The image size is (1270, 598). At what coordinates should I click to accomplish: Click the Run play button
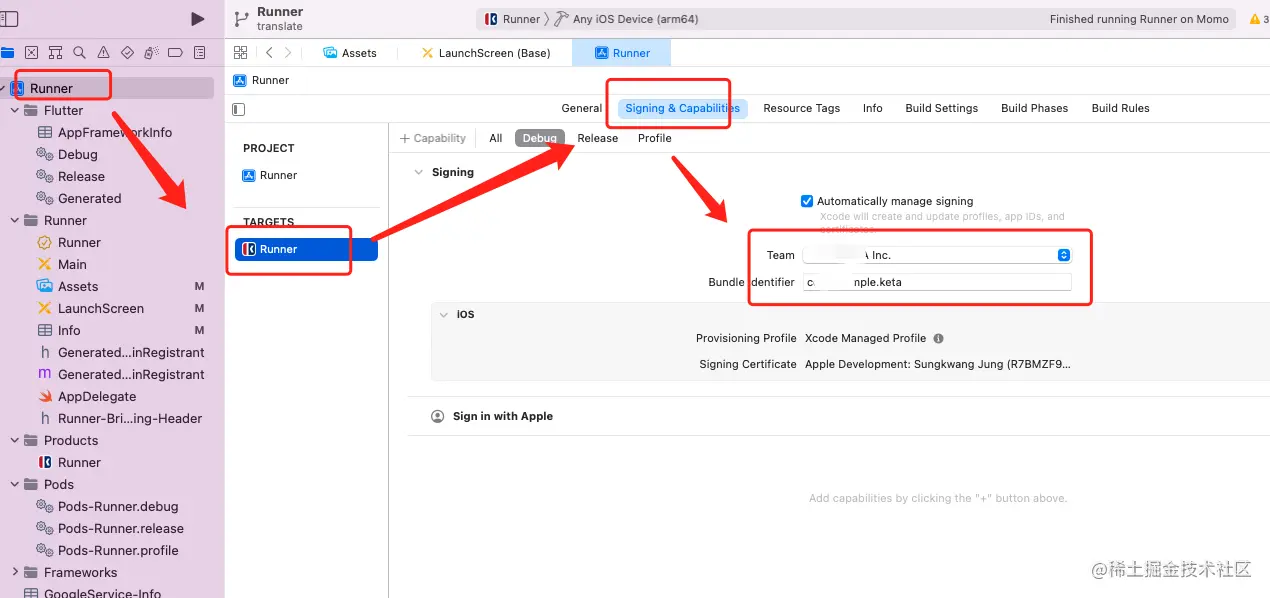pos(197,19)
